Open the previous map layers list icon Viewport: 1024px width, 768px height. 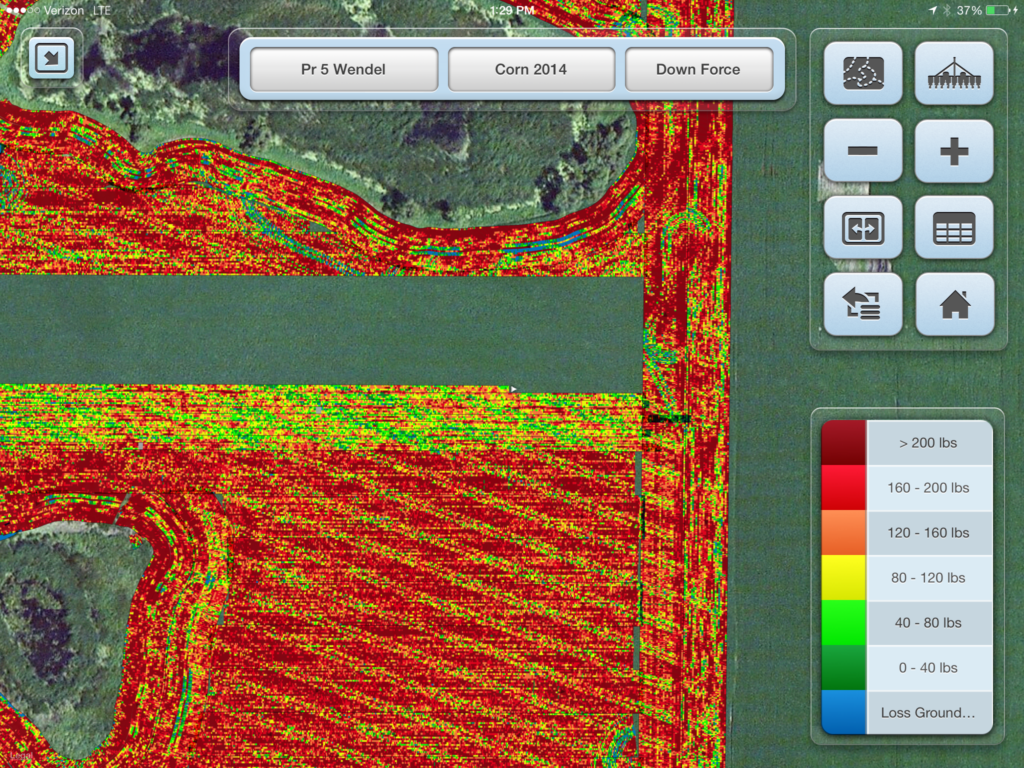tap(862, 304)
